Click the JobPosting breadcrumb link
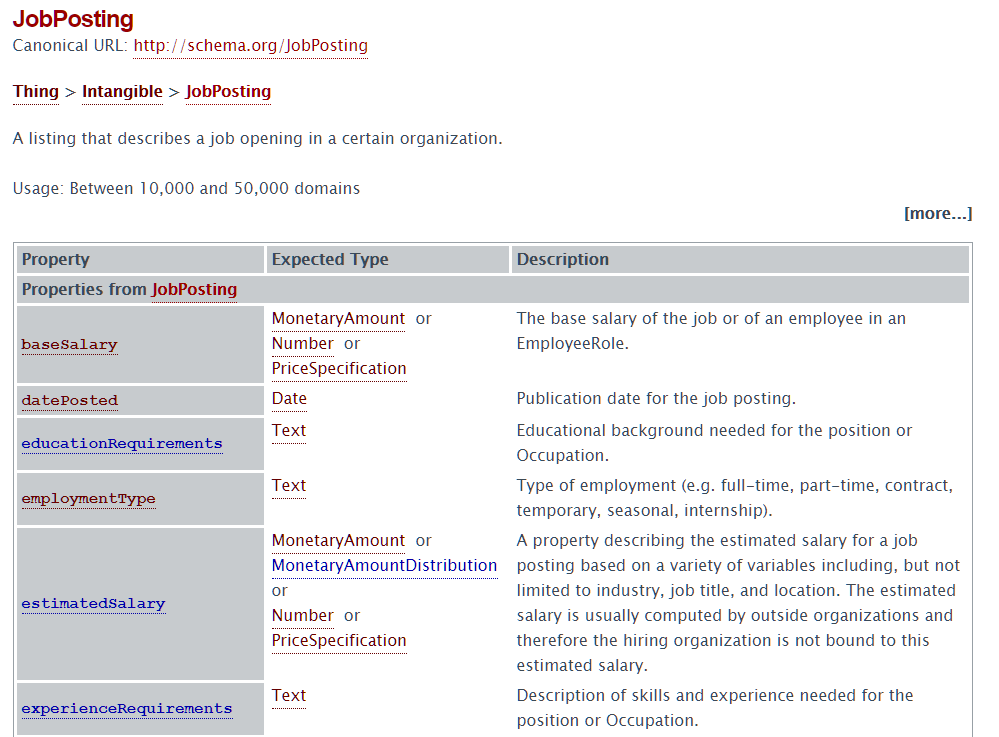Screen dimensions: 999x737 click(228, 92)
